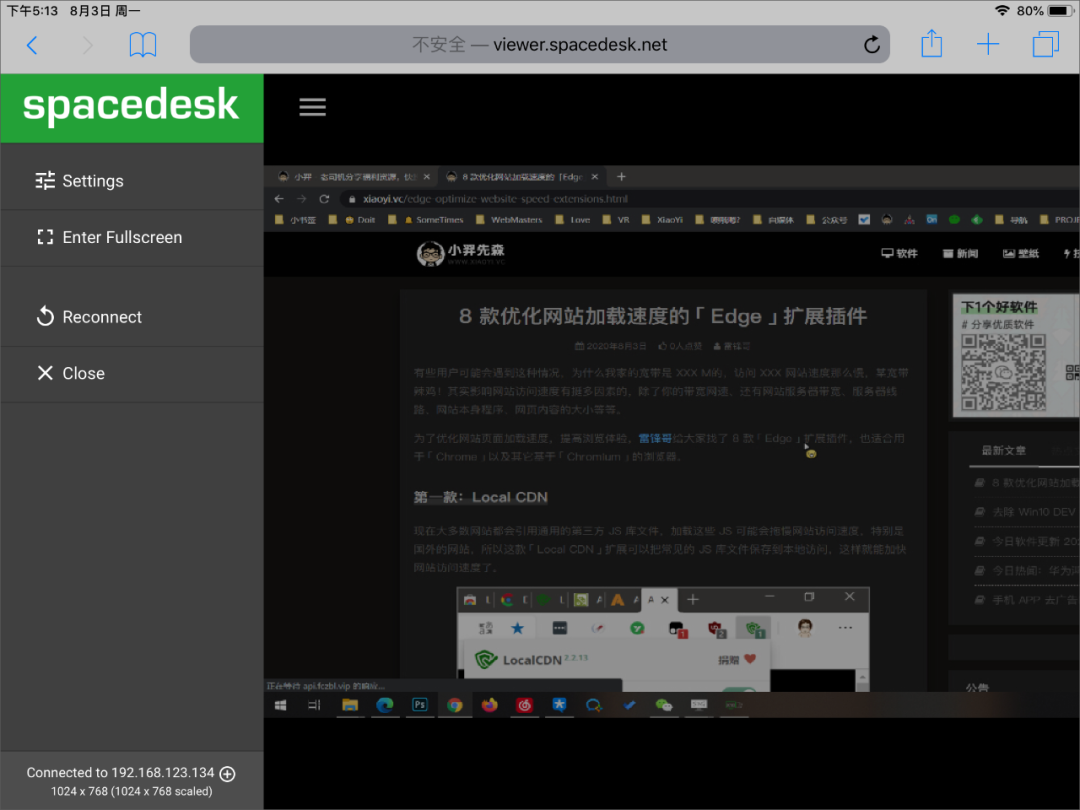
Task: Reload the page in Safari
Action: (871, 45)
